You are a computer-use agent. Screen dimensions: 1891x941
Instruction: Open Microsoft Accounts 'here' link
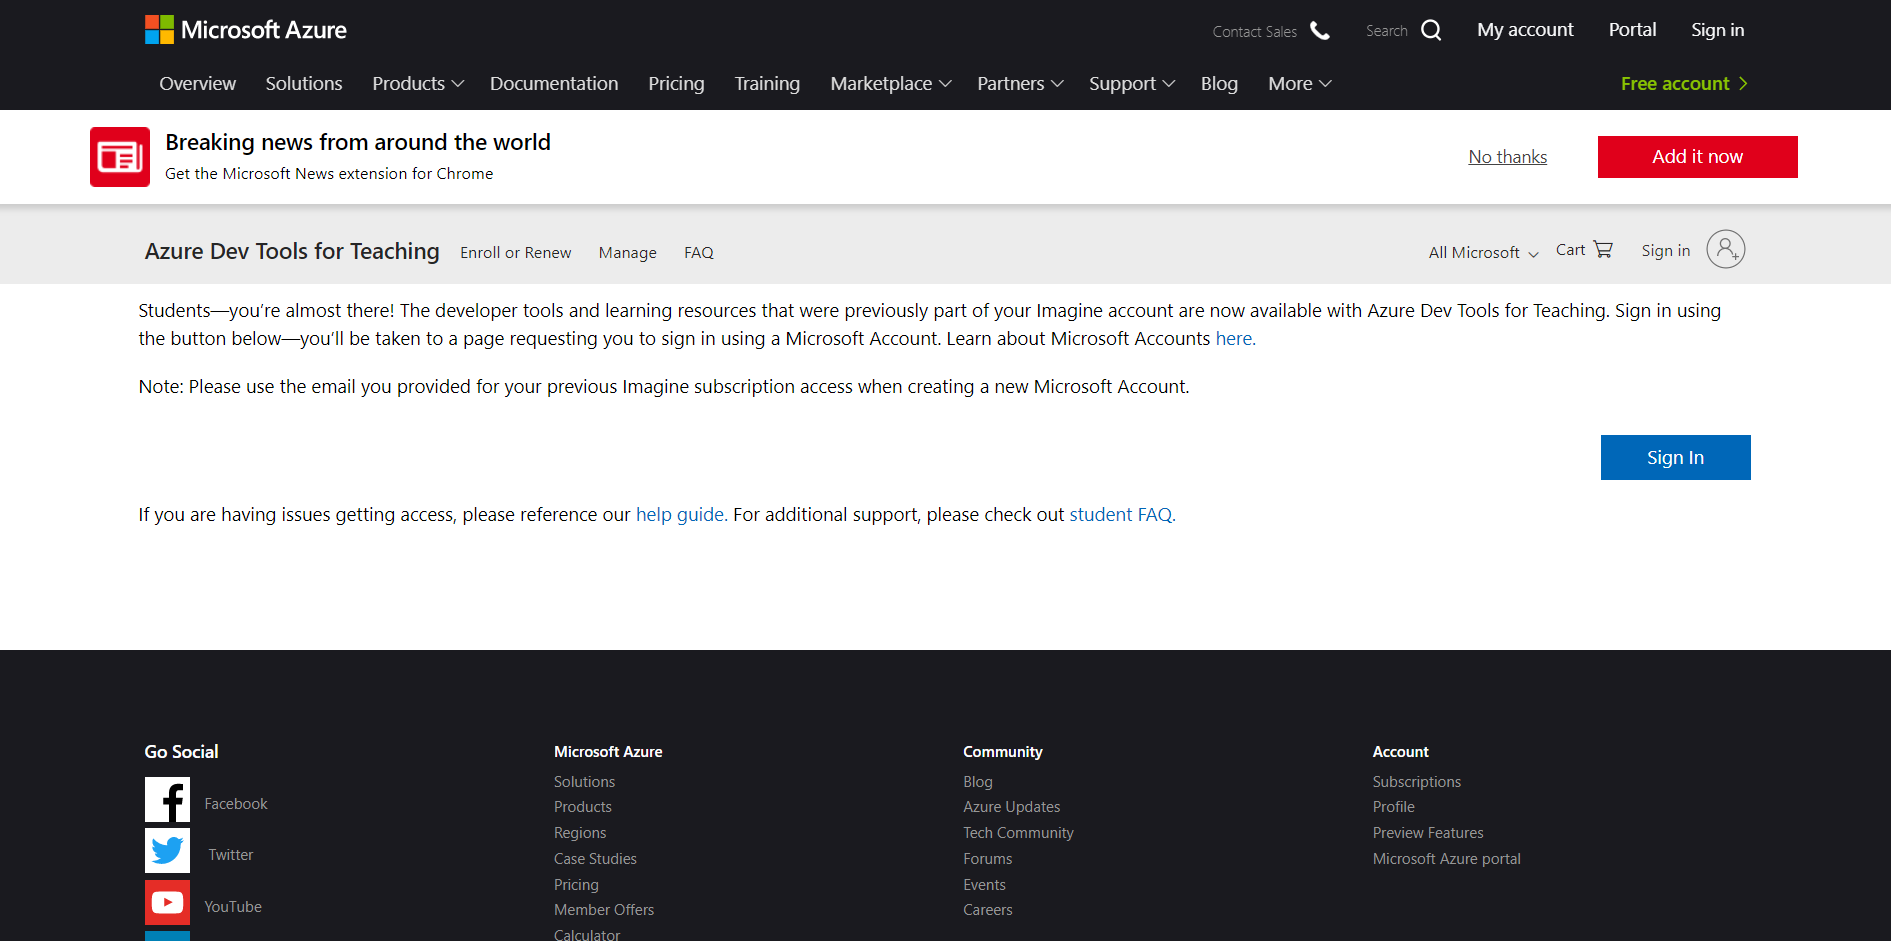point(1236,339)
